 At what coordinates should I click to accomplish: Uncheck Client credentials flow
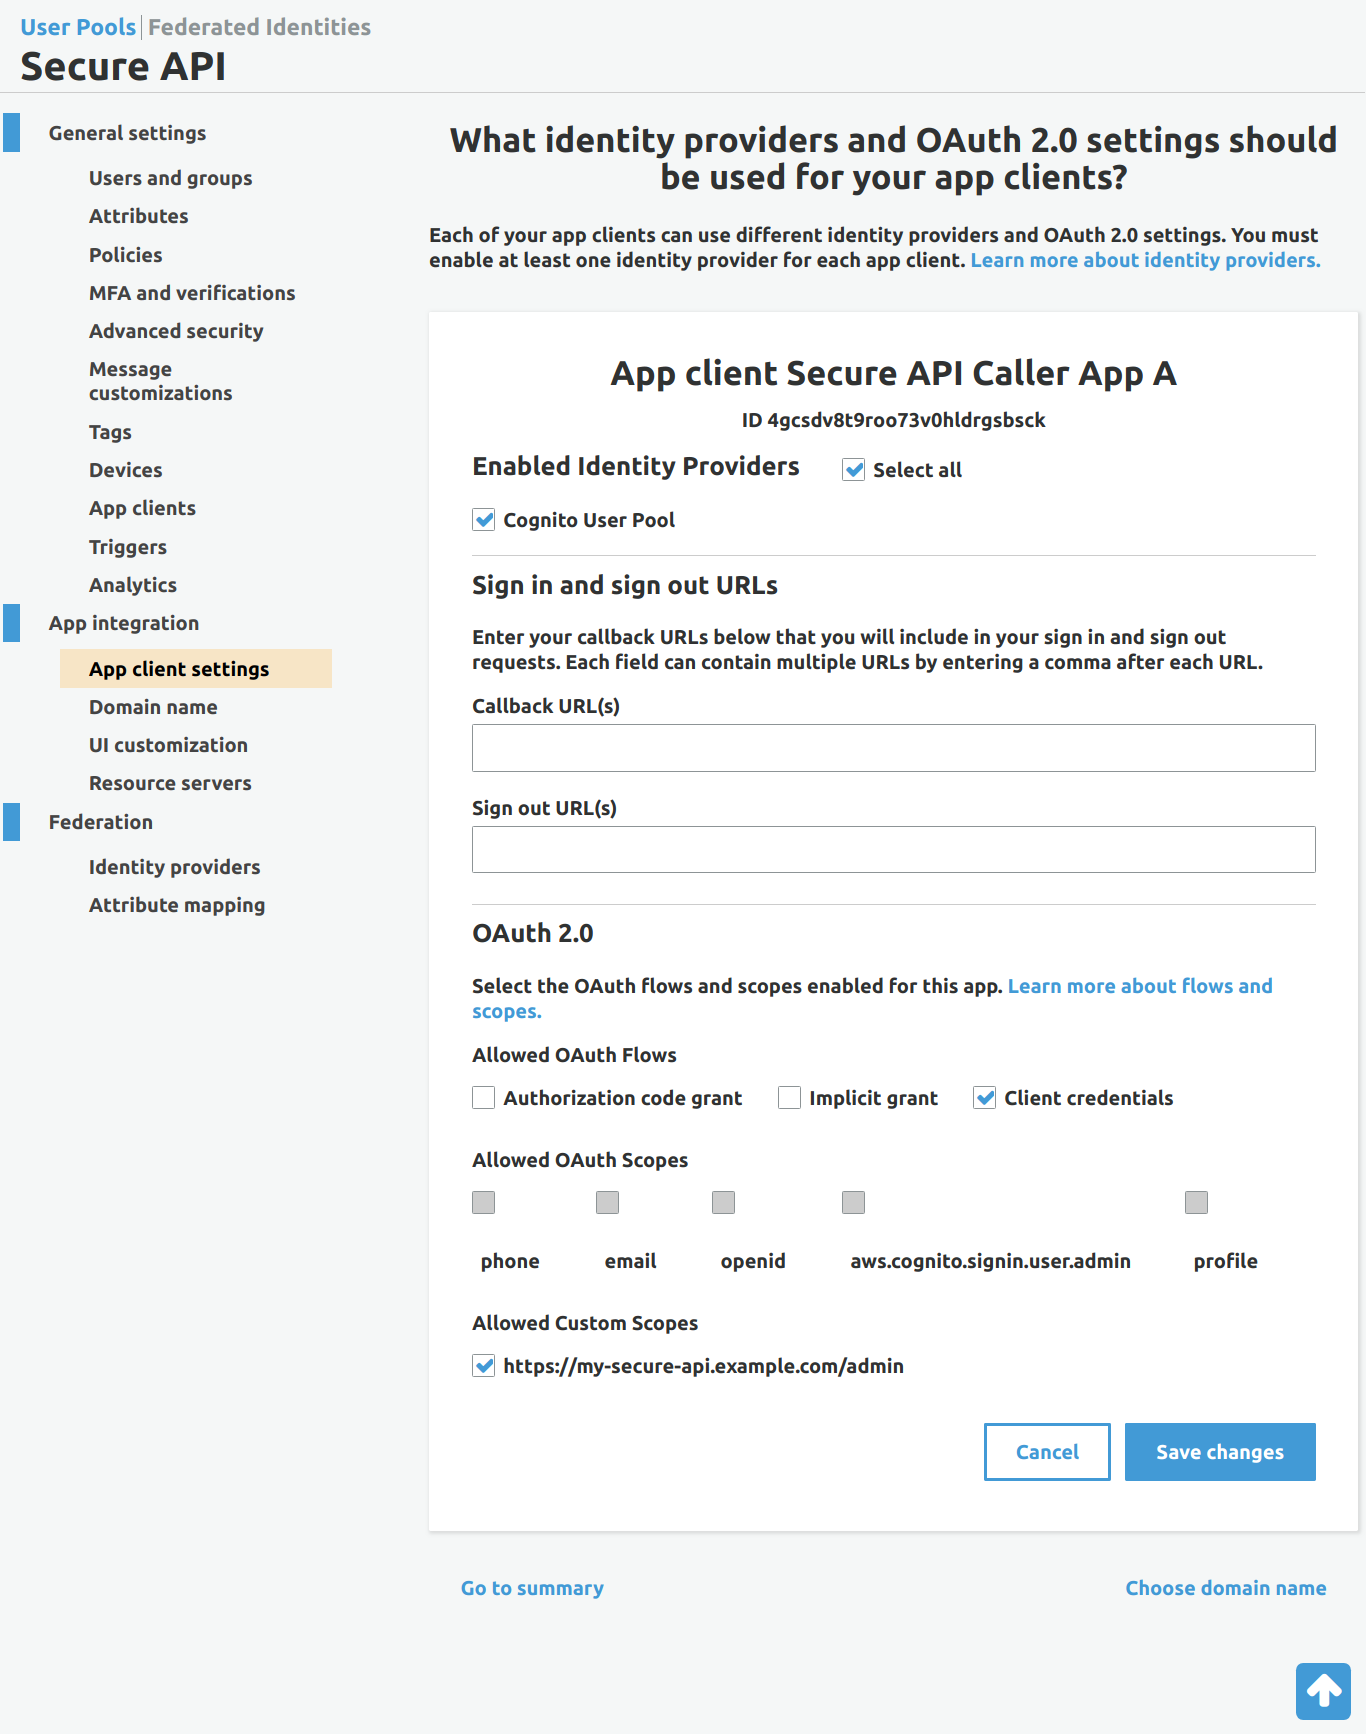(x=985, y=1098)
